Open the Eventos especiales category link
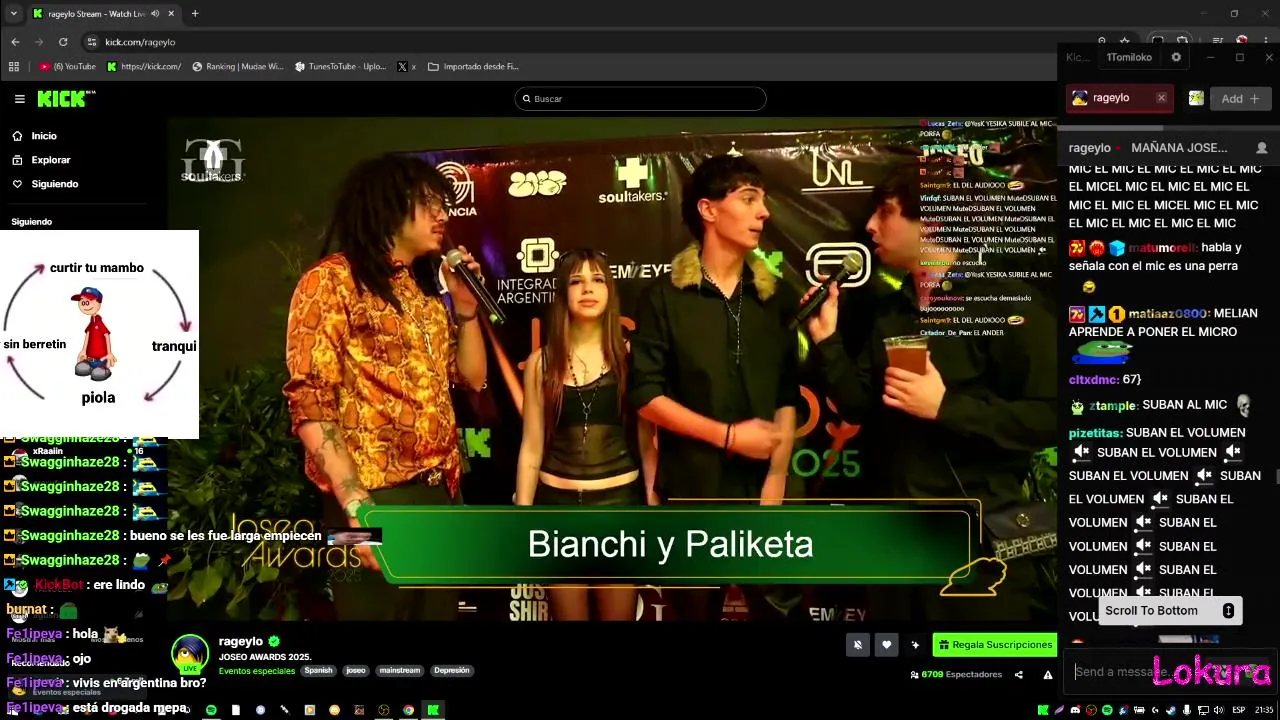Image resolution: width=1280 pixels, height=720 pixels. click(257, 671)
